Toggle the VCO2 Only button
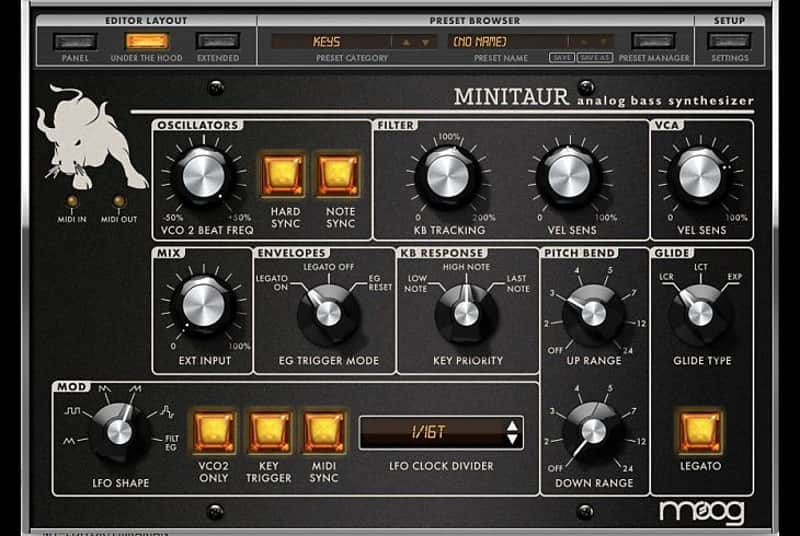 tap(214, 431)
